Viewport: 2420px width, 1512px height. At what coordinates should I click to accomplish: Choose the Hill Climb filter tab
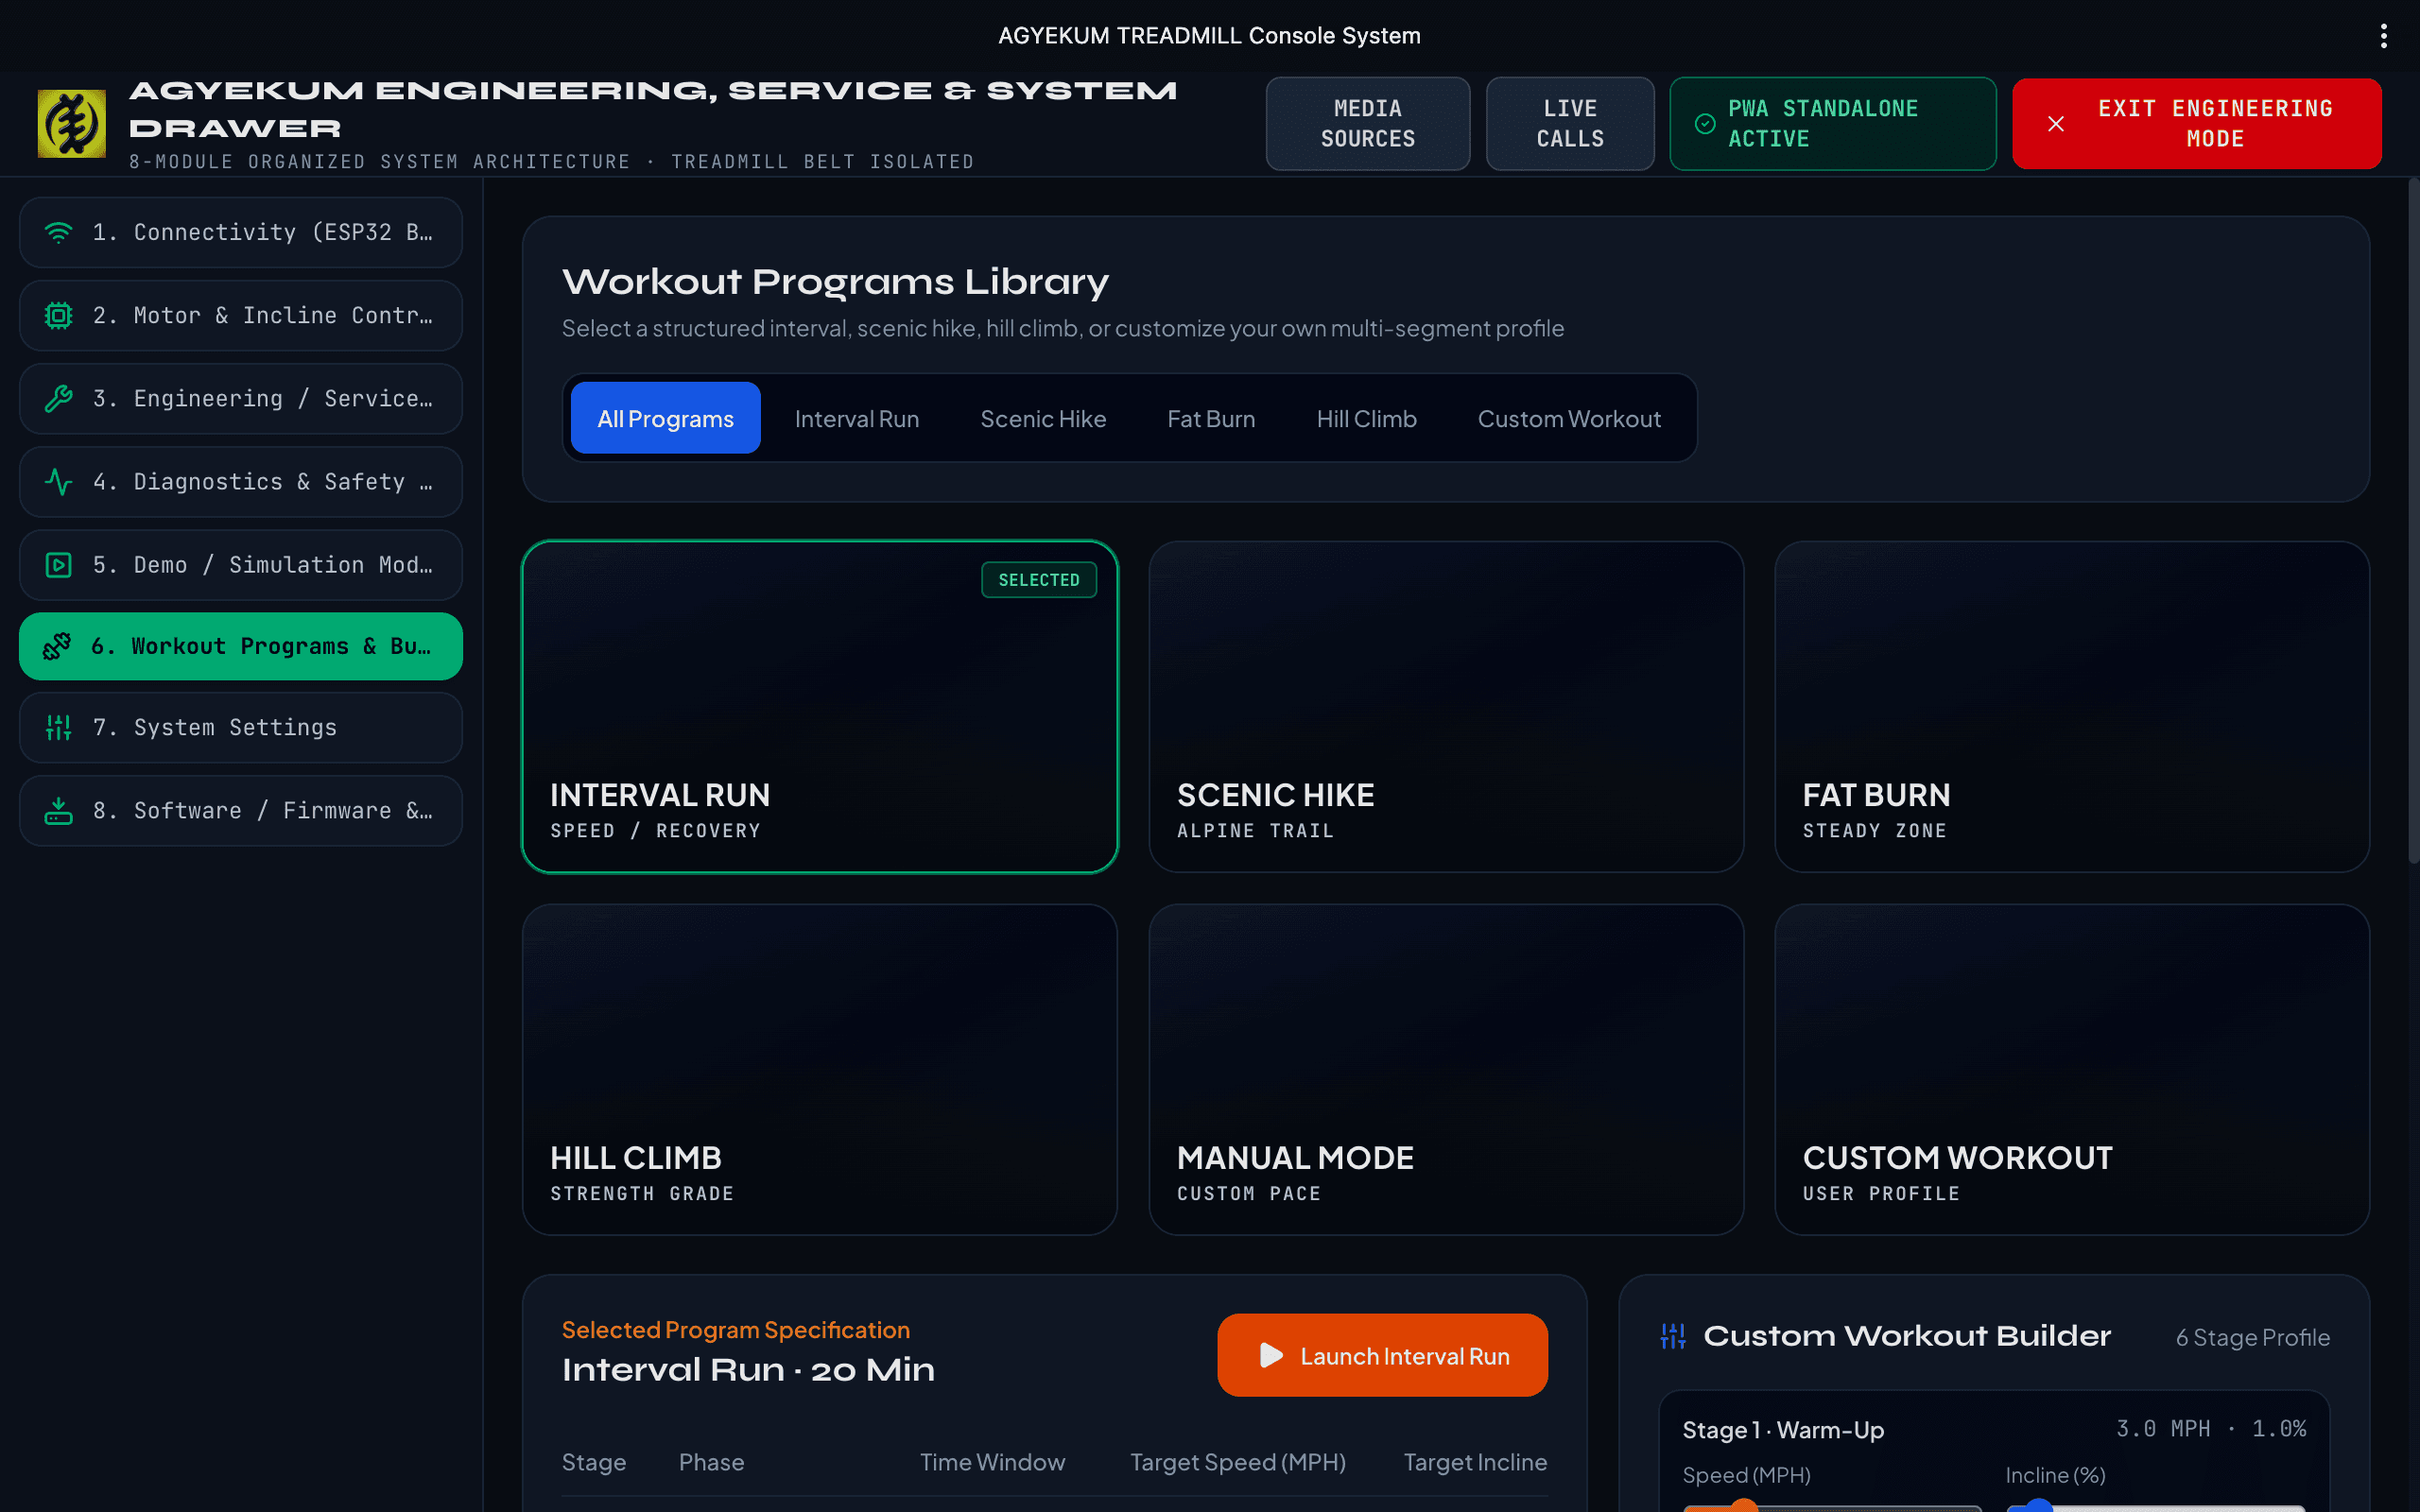coord(1366,418)
